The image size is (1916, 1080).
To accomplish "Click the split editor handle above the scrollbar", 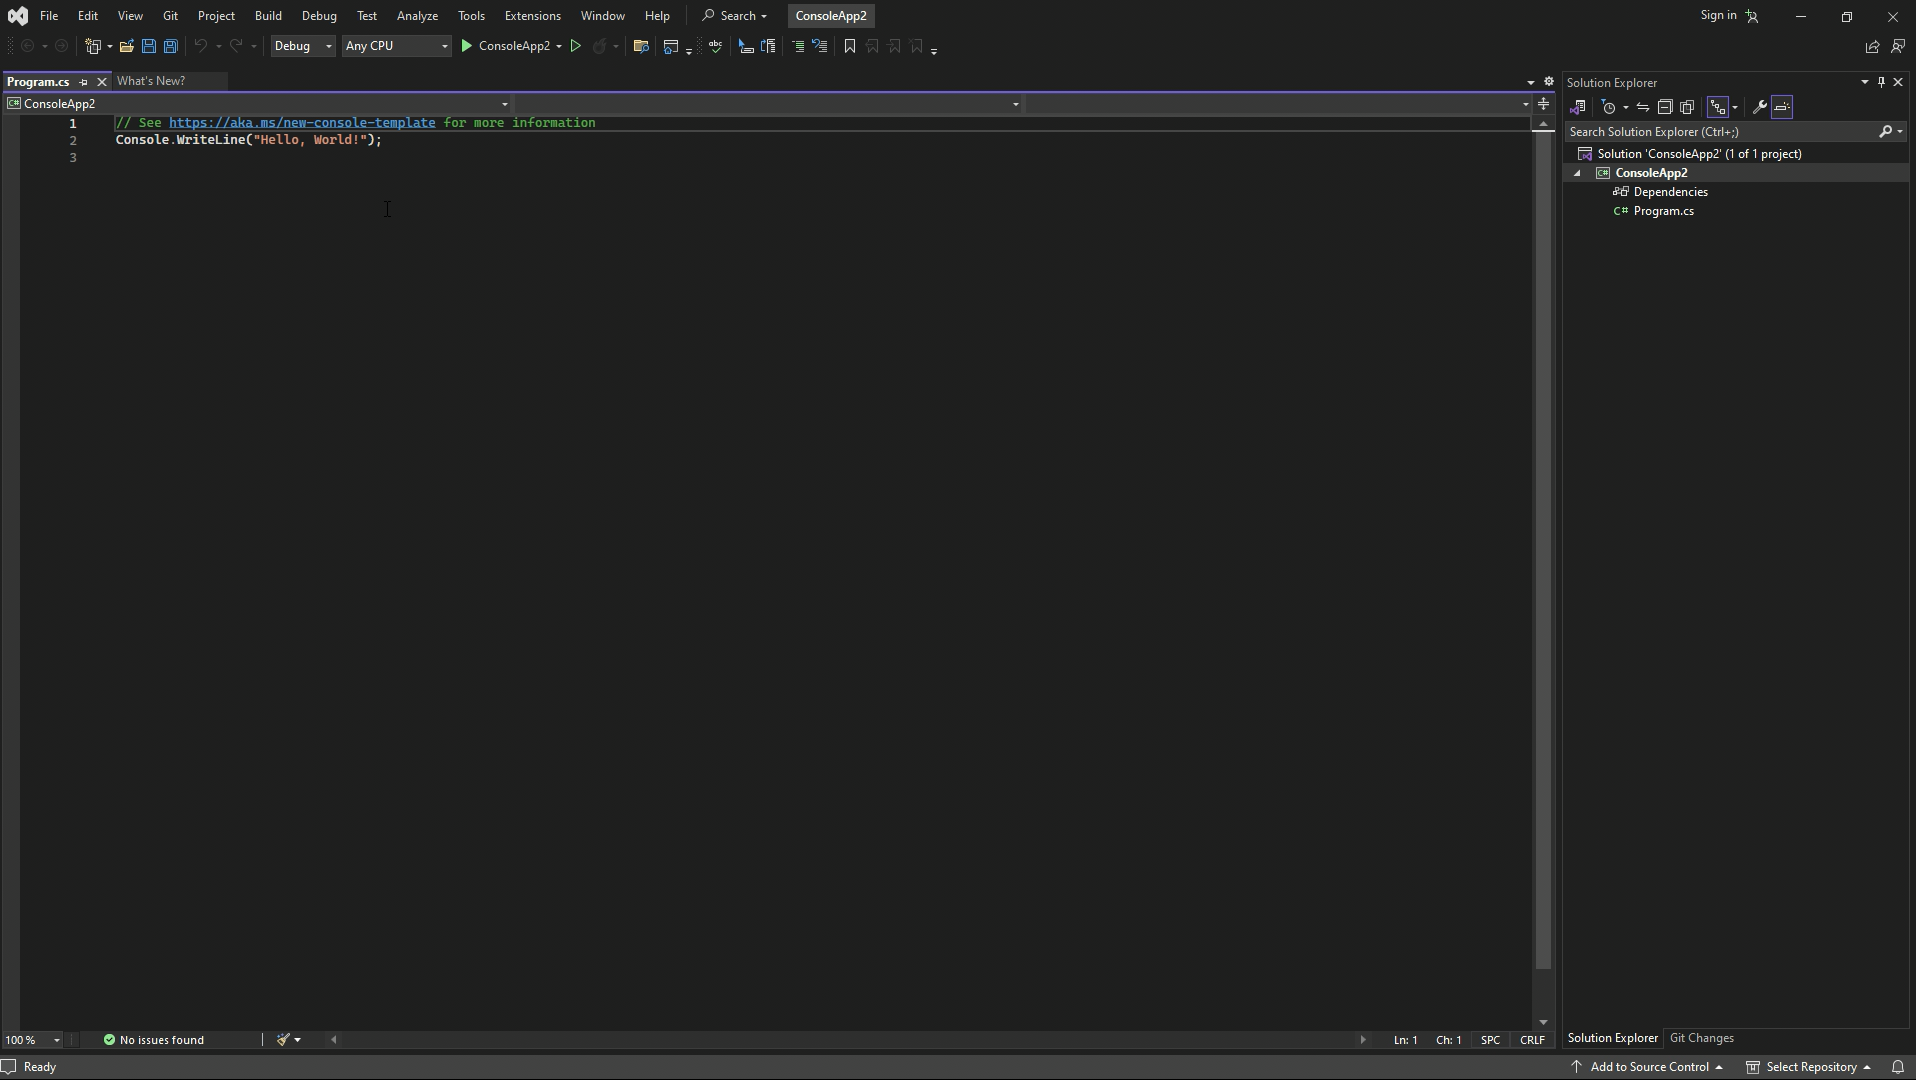I will [x=1543, y=104].
